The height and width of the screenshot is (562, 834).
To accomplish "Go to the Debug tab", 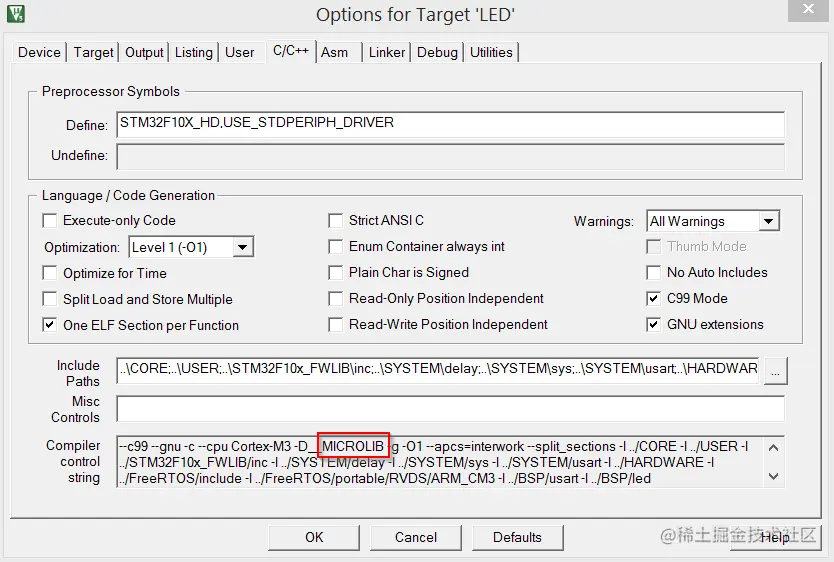I will (437, 52).
